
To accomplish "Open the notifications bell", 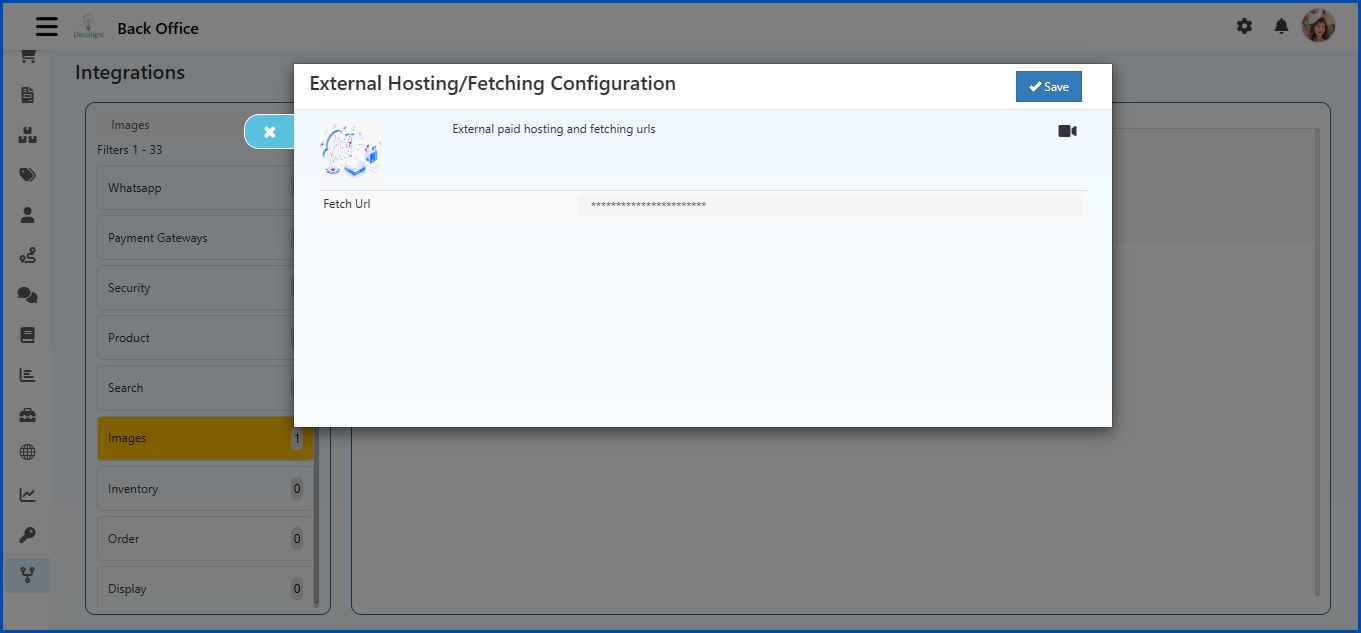I will click(x=1281, y=26).
